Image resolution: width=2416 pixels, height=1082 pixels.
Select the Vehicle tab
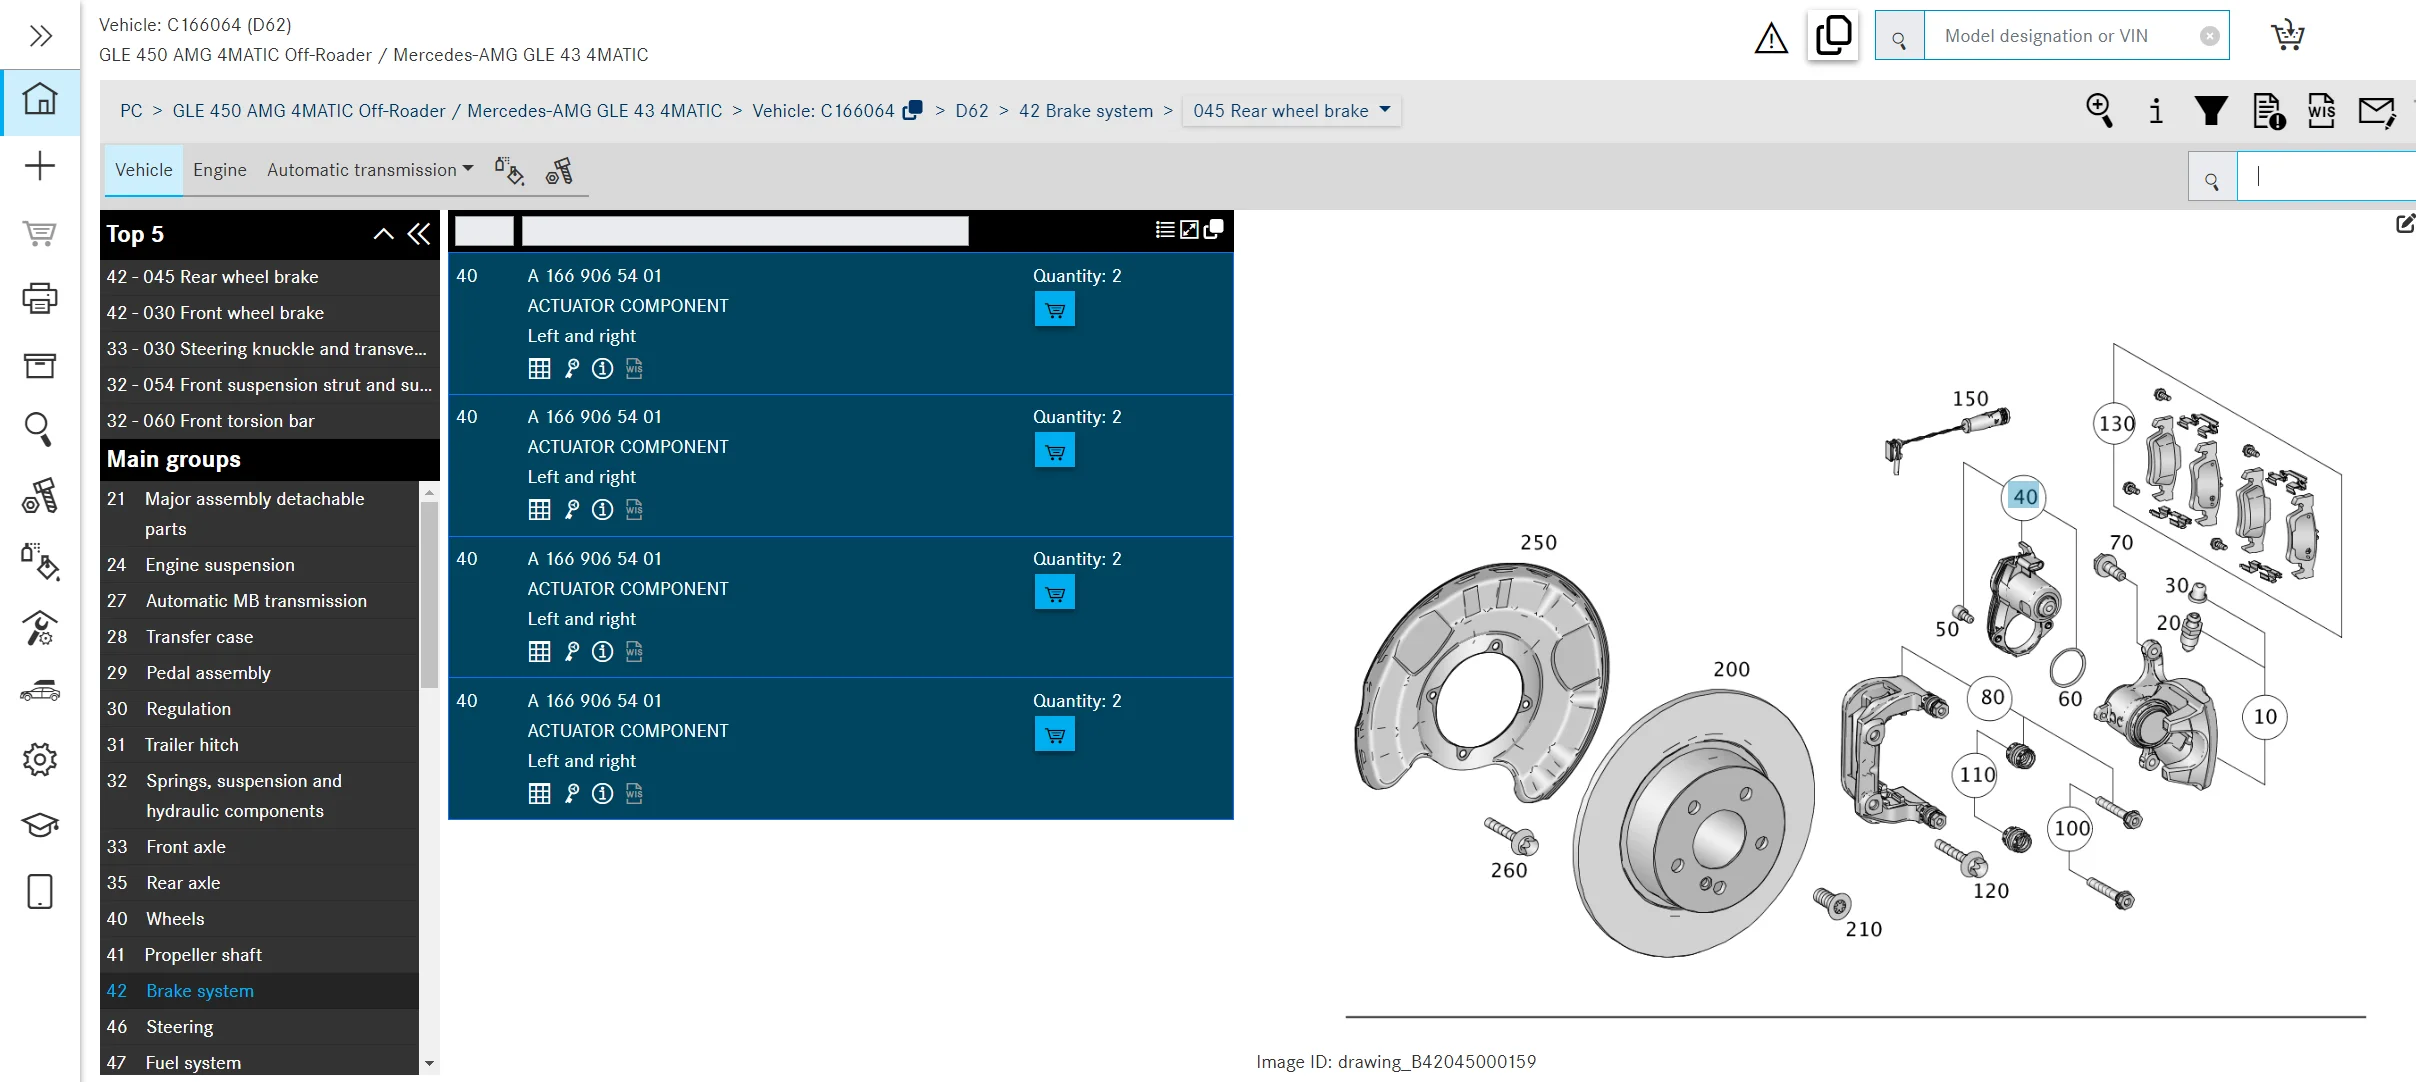tap(144, 170)
